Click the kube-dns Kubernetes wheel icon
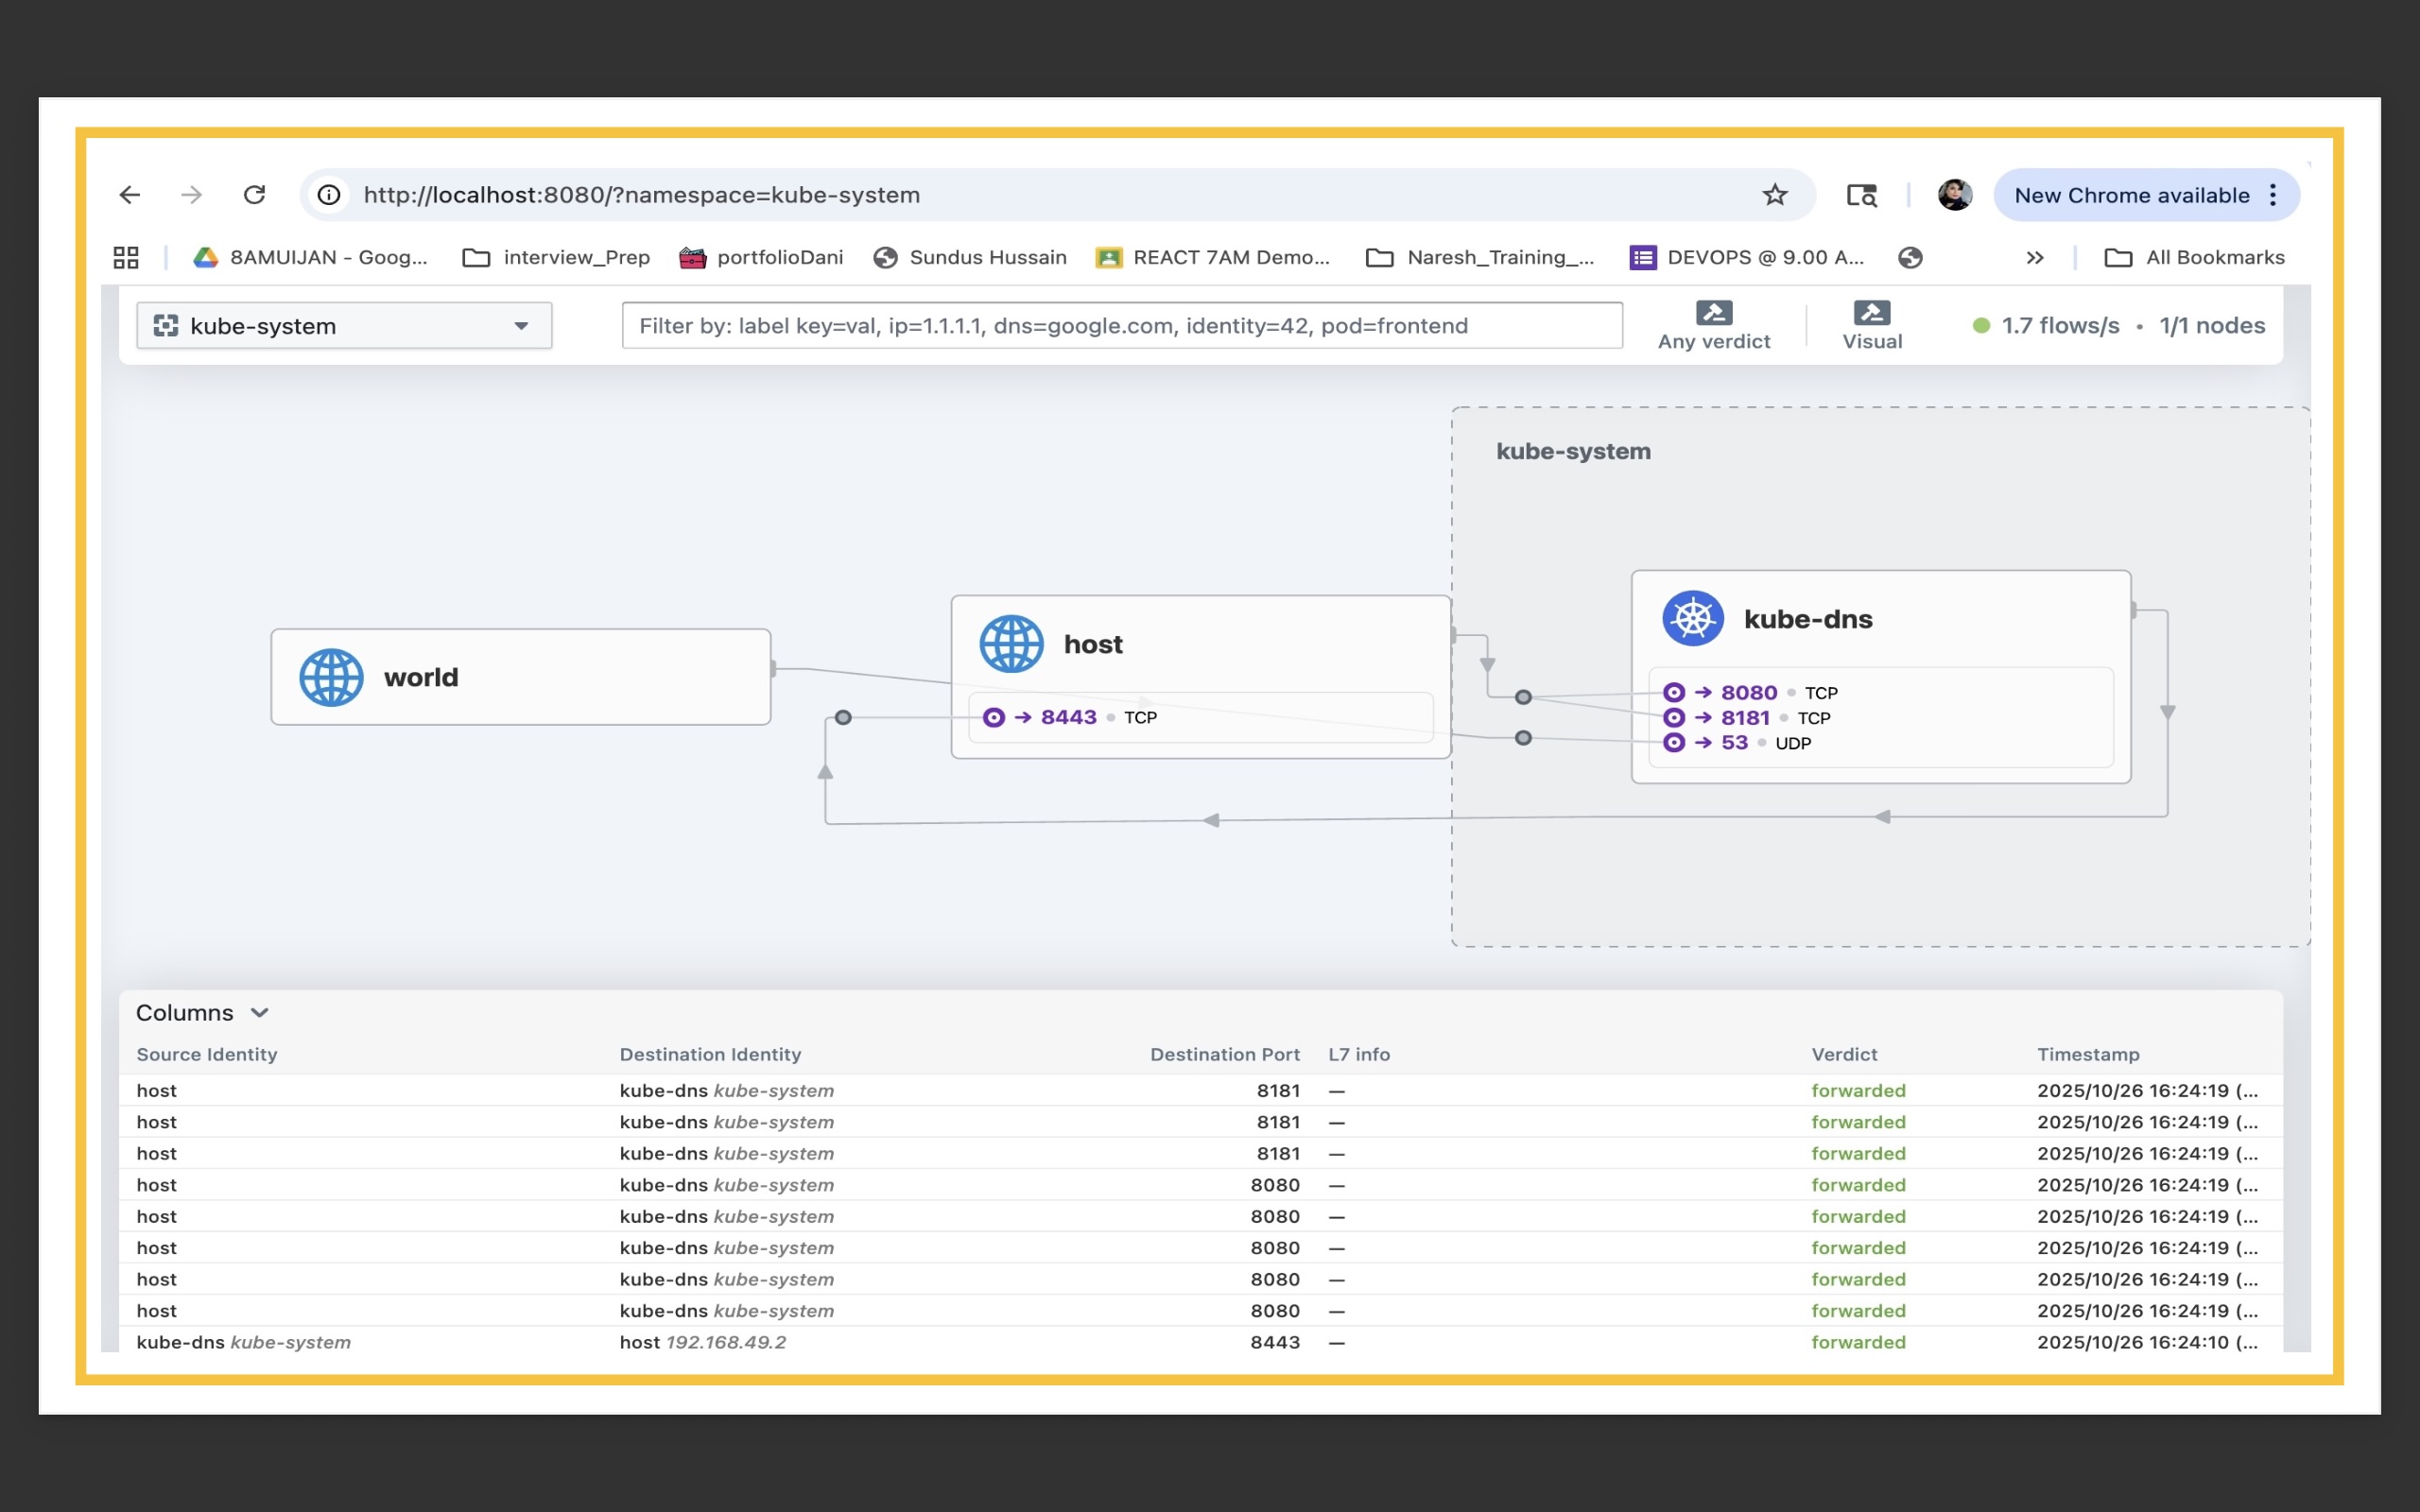 pyautogui.click(x=1692, y=619)
